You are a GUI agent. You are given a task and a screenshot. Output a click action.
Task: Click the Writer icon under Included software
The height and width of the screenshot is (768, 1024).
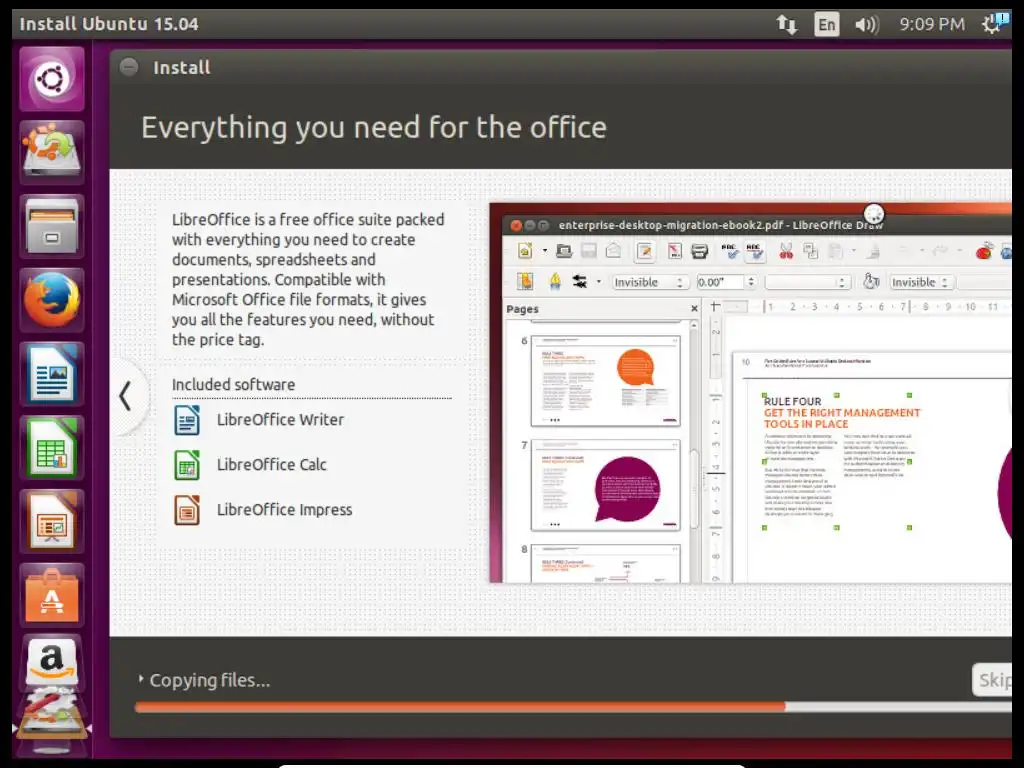187,420
